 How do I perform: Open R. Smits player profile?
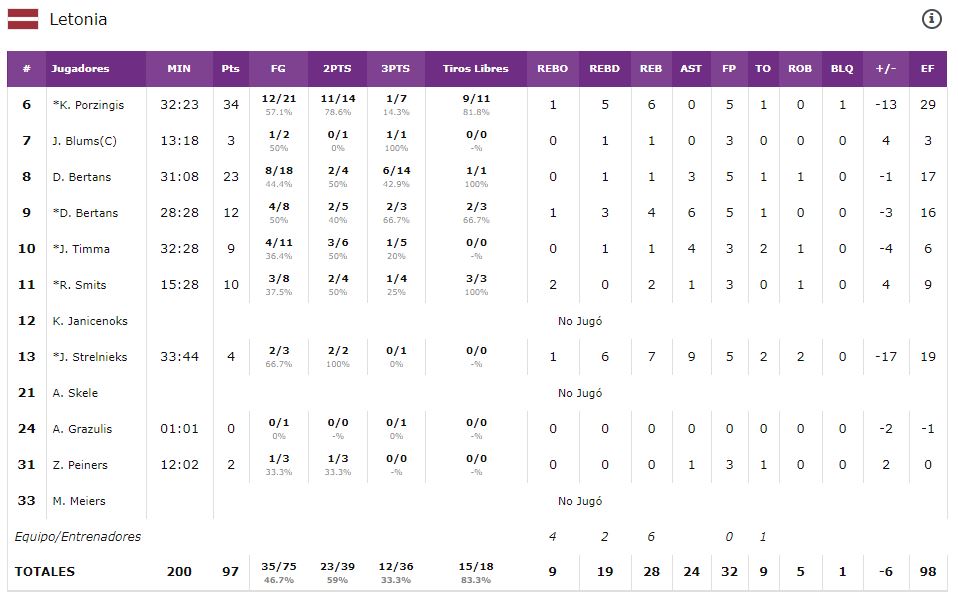(x=81, y=285)
